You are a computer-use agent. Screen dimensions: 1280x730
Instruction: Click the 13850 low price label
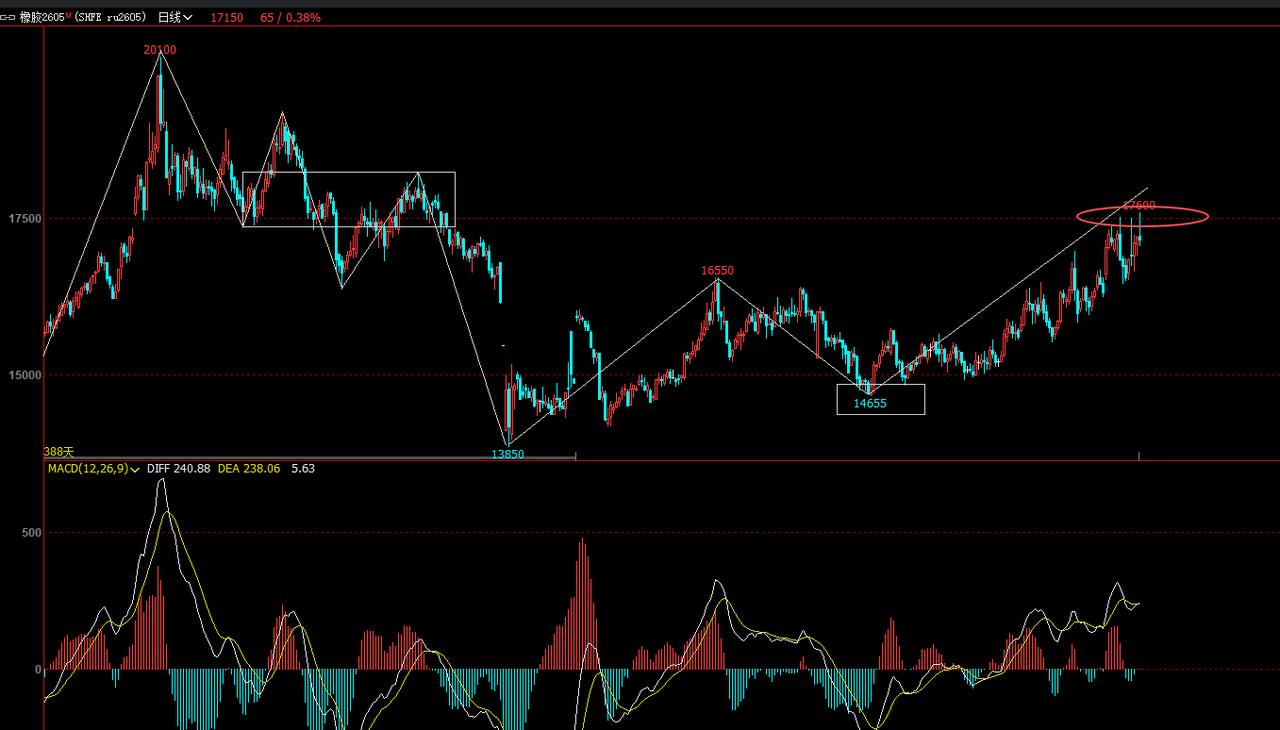pos(507,454)
